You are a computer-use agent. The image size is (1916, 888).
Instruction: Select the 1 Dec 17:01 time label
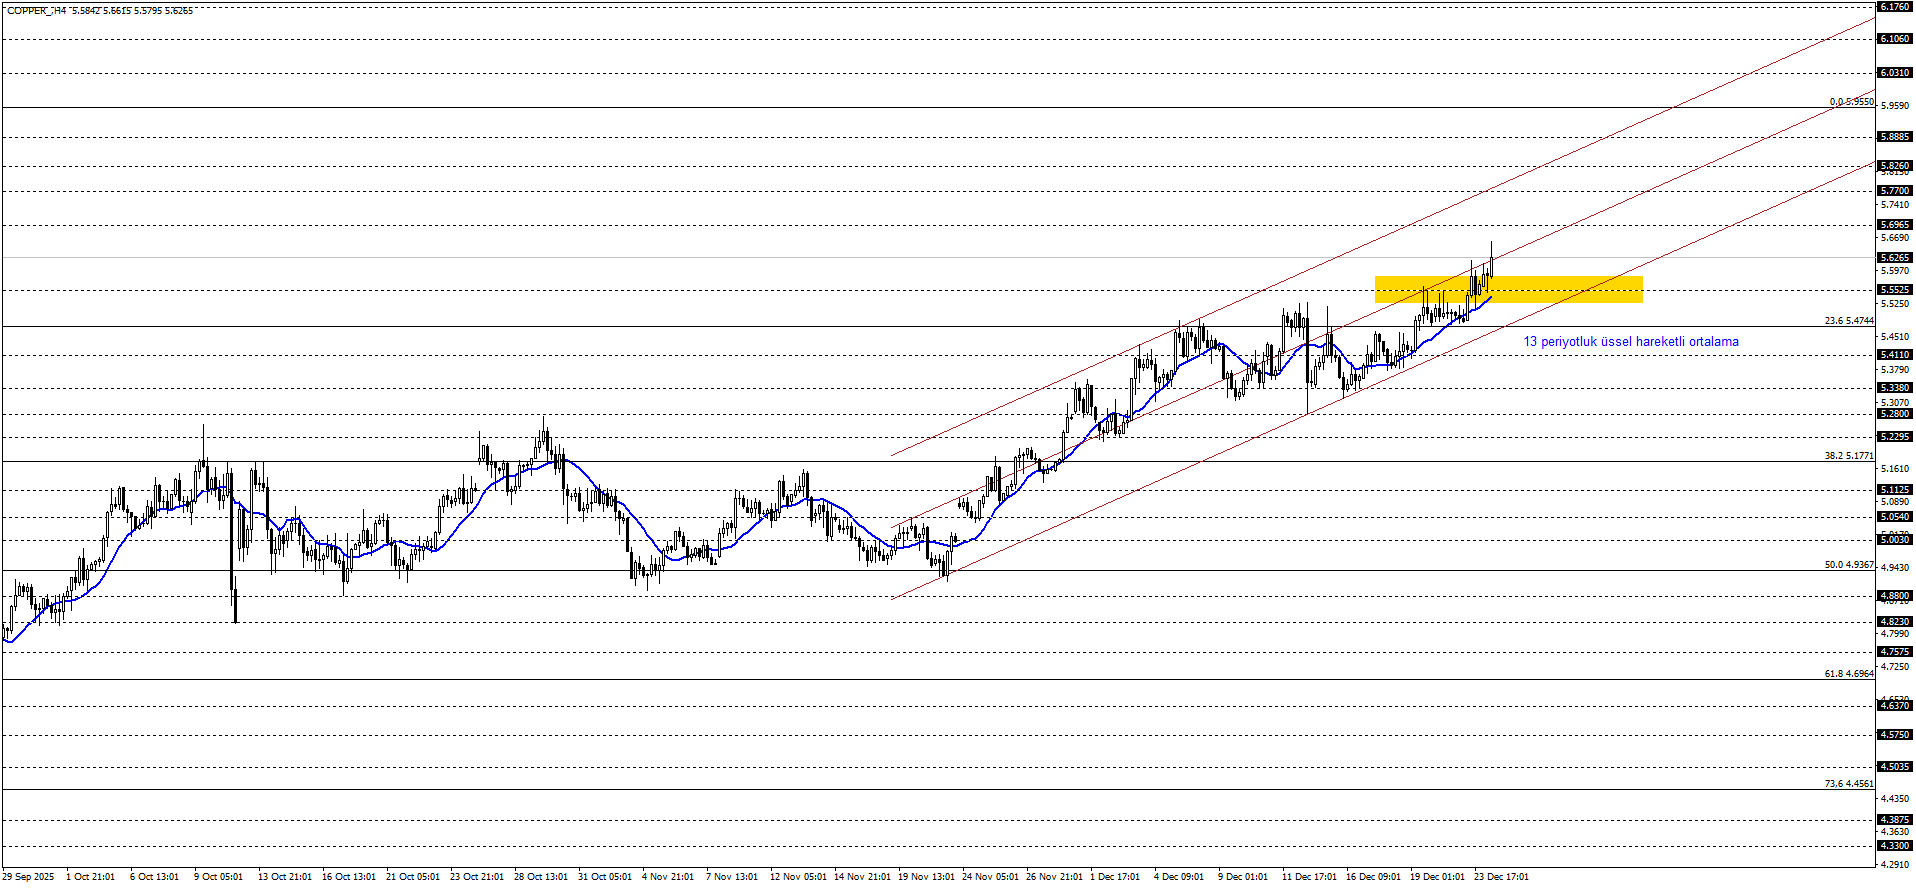1114,877
